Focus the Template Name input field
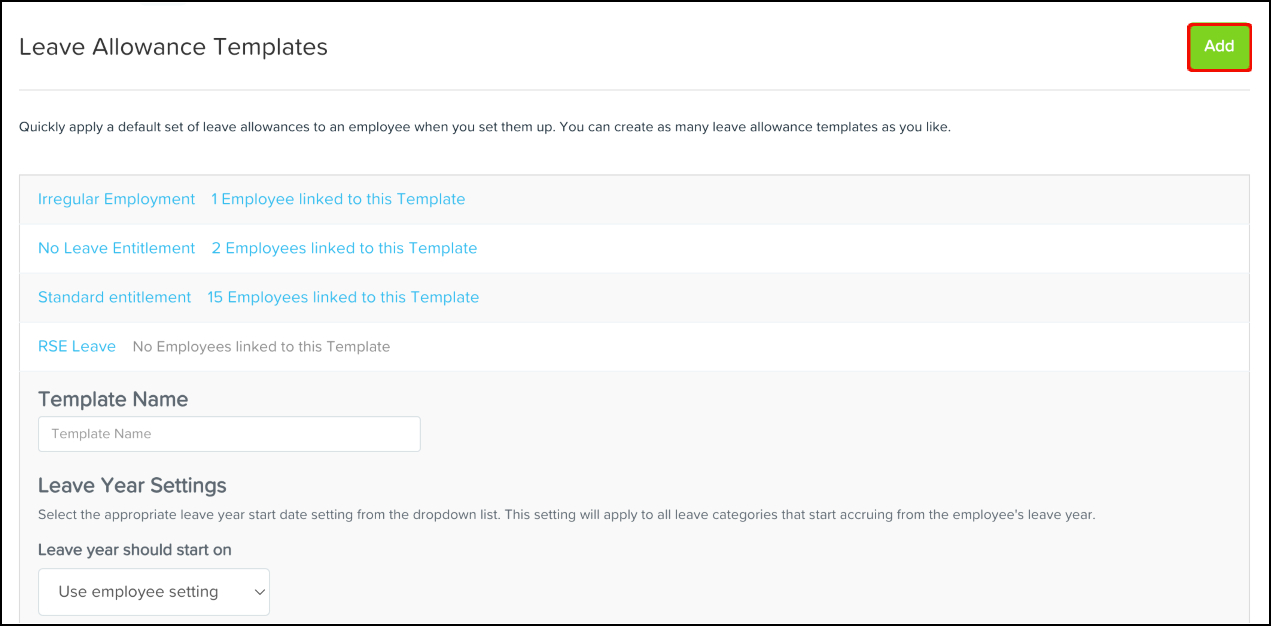Viewport: 1271px width, 626px height. click(229, 434)
